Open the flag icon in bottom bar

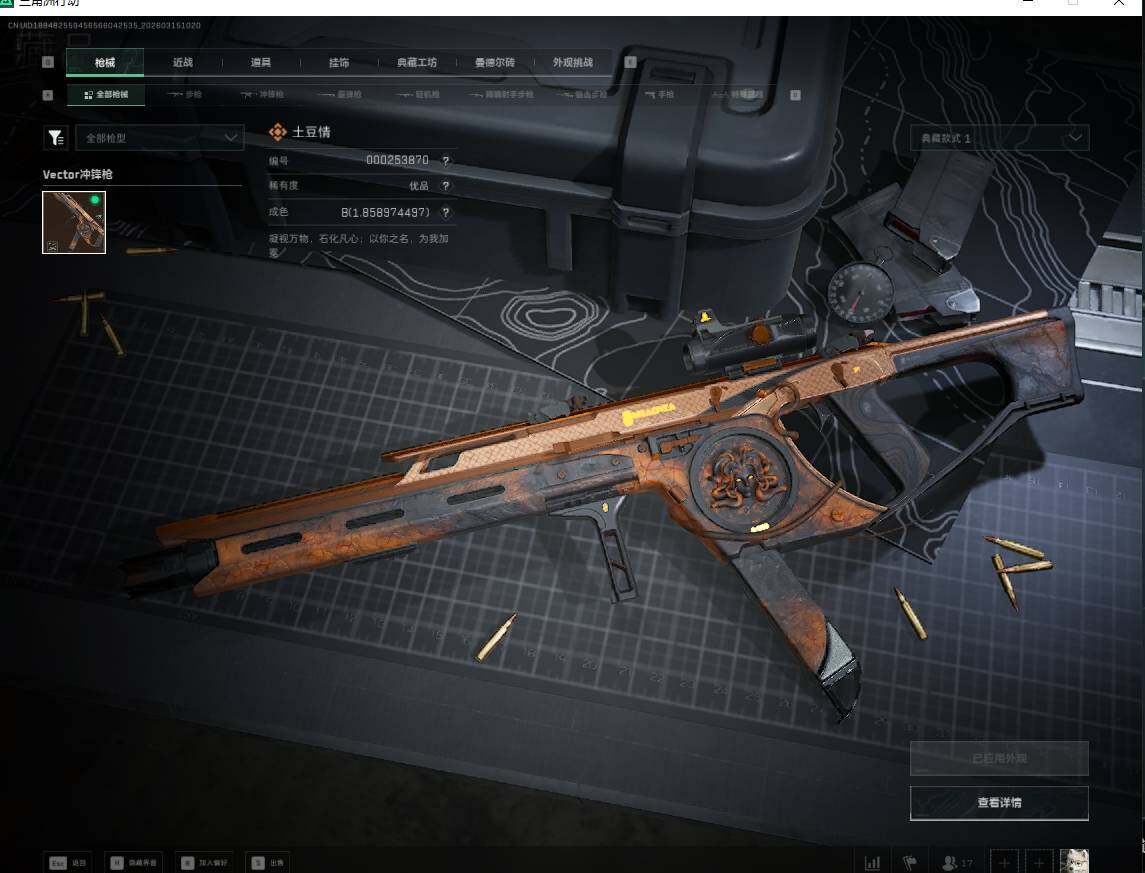click(910, 863)
